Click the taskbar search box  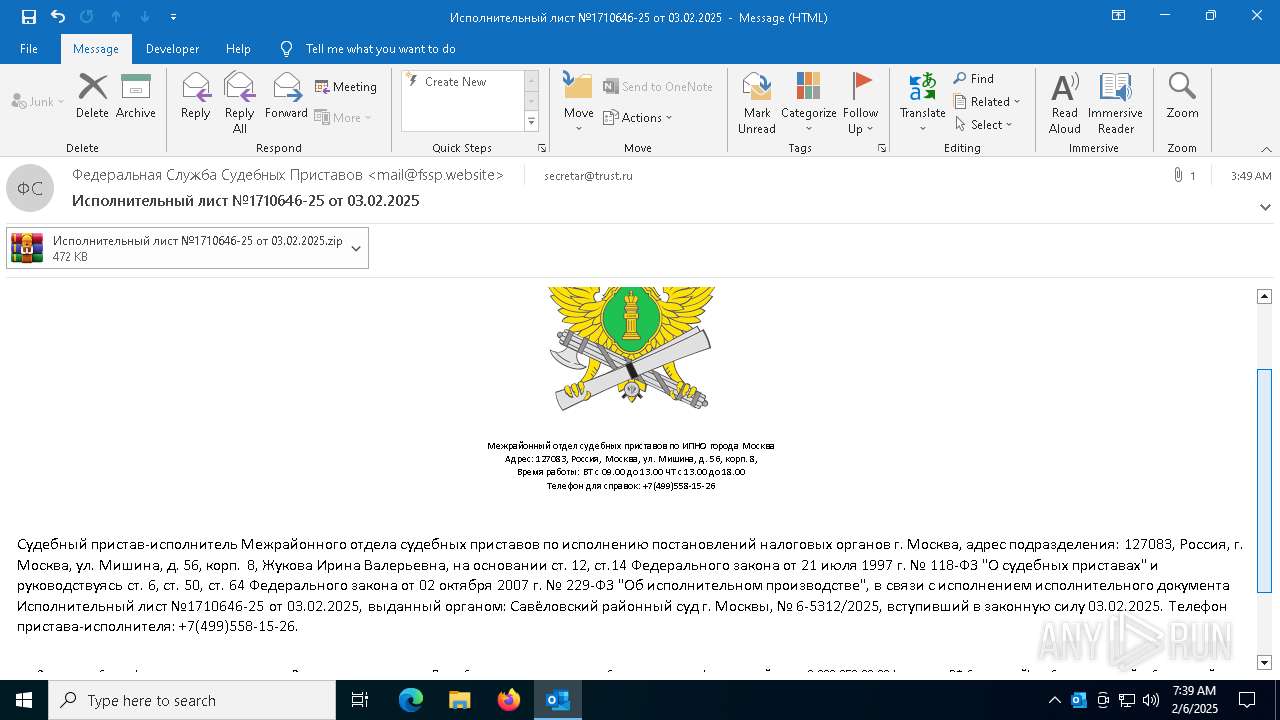click(192, 700)
